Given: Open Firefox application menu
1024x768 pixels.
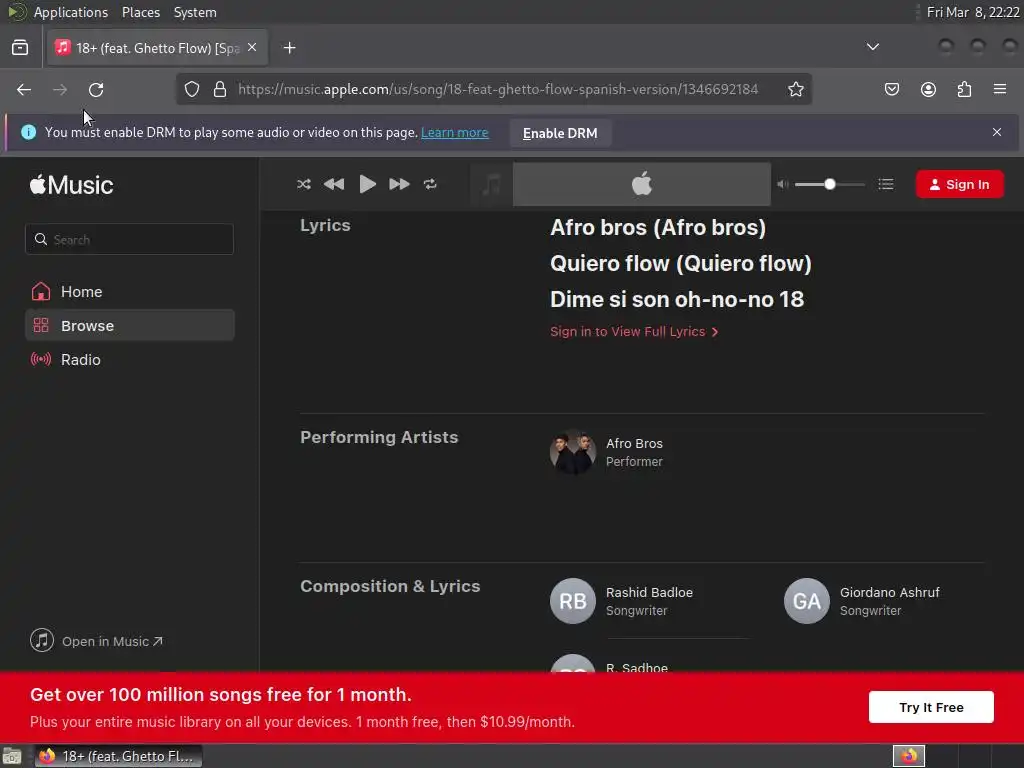Looking at the screenshot, I should (1000, 89).
